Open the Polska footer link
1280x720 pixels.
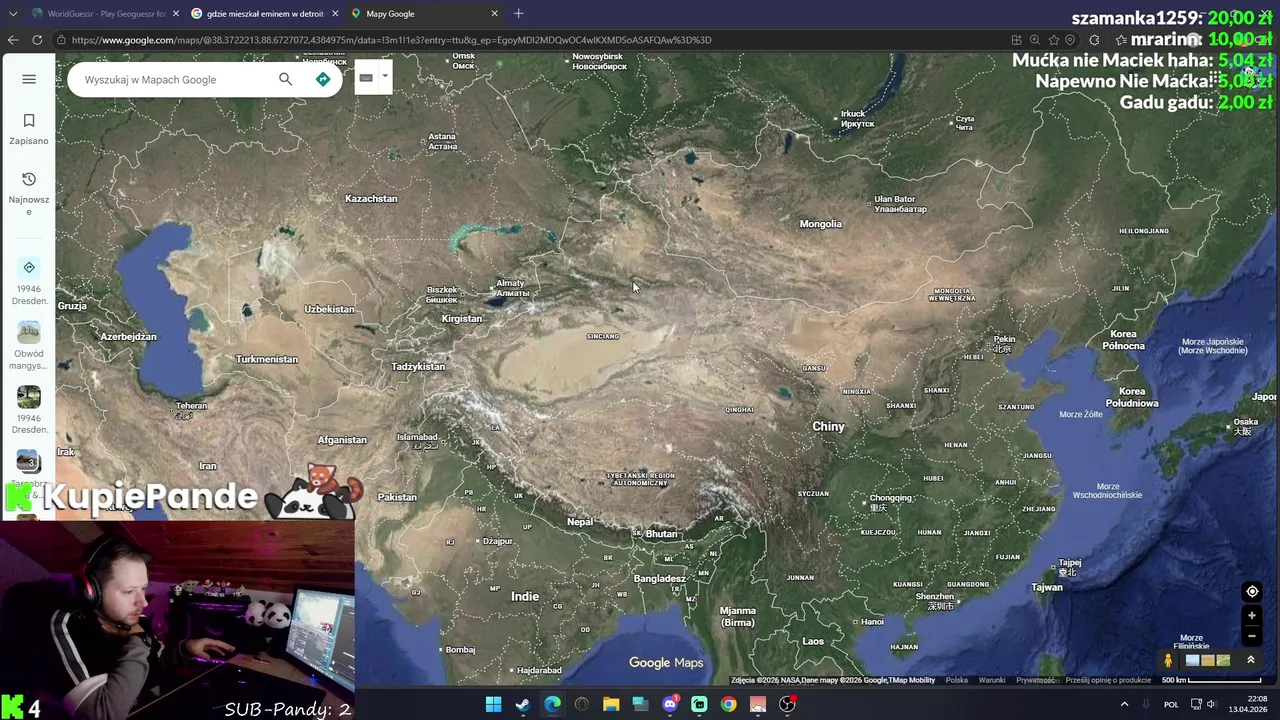[956, 680]
